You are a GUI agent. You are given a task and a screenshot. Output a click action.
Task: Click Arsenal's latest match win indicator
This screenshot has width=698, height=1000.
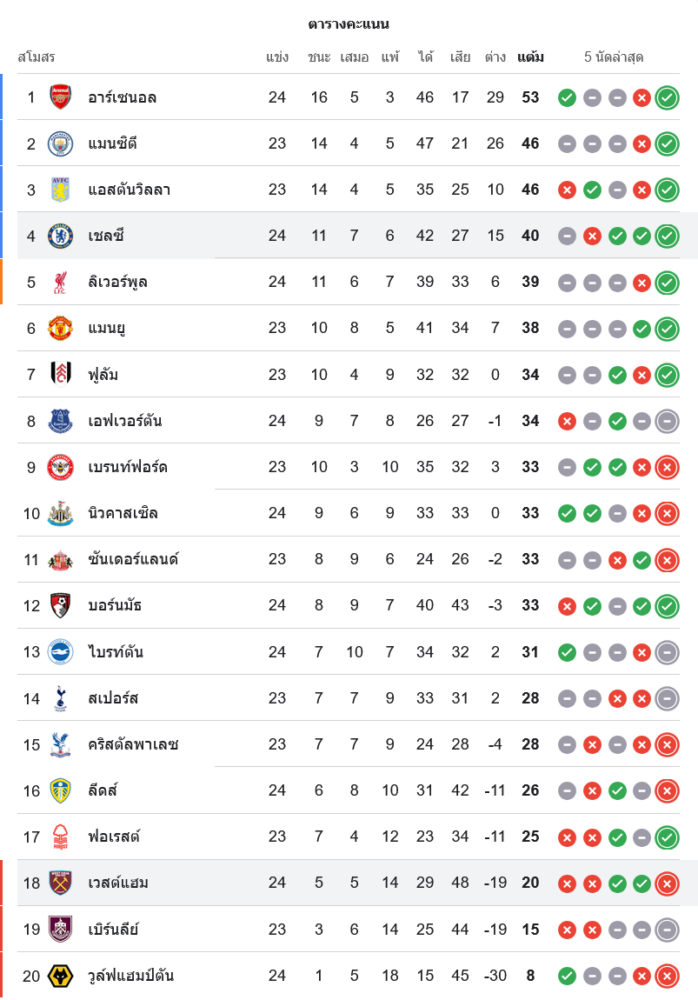pos(667,98)
